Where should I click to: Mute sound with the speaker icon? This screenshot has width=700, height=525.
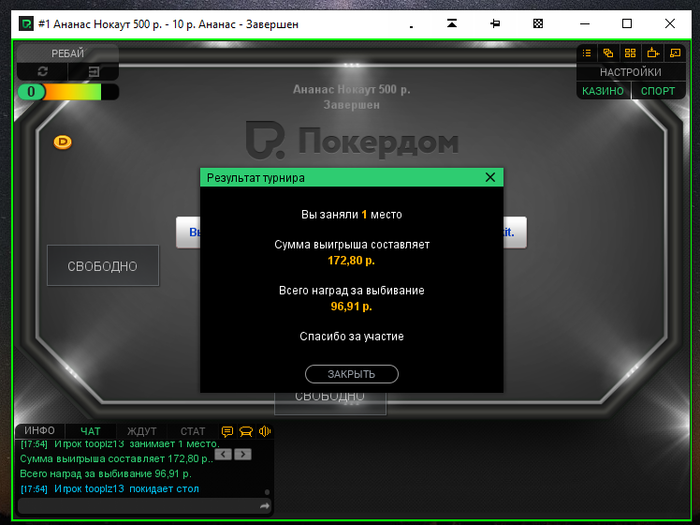point(265,431)
